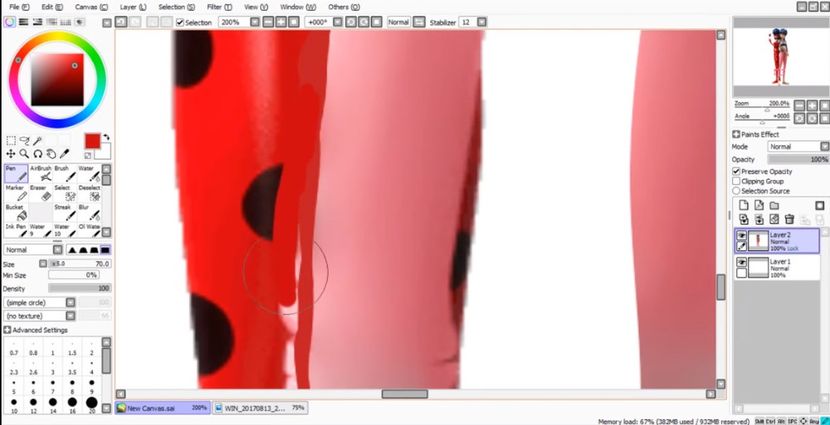Open the Stabilizer value dropdown
830x425 pixels.
[481, 22]
